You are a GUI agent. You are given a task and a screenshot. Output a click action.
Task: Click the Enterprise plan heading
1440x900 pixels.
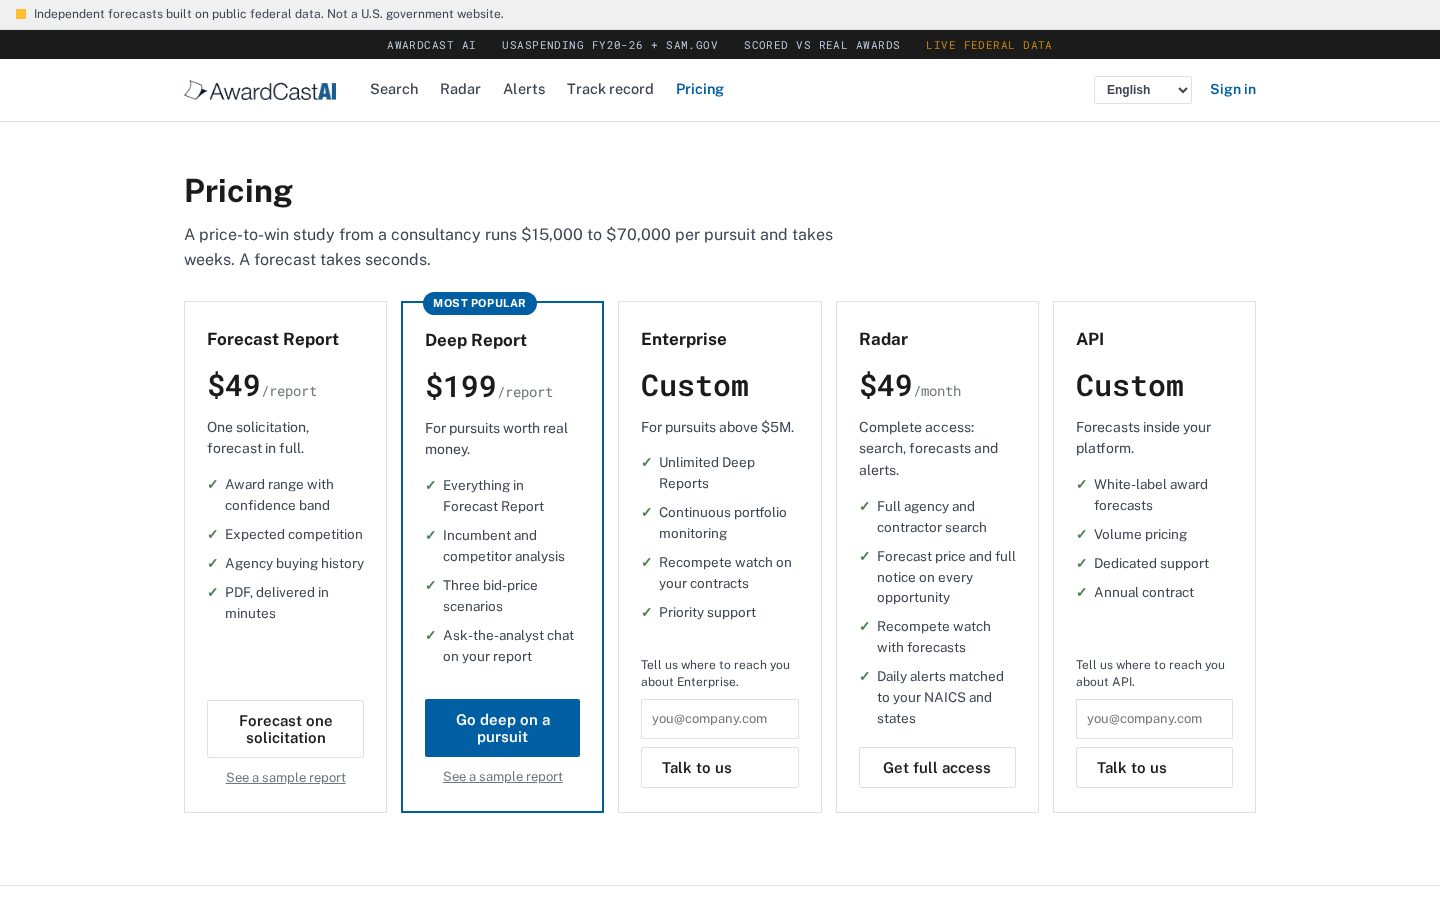click(x=684, y=339)
